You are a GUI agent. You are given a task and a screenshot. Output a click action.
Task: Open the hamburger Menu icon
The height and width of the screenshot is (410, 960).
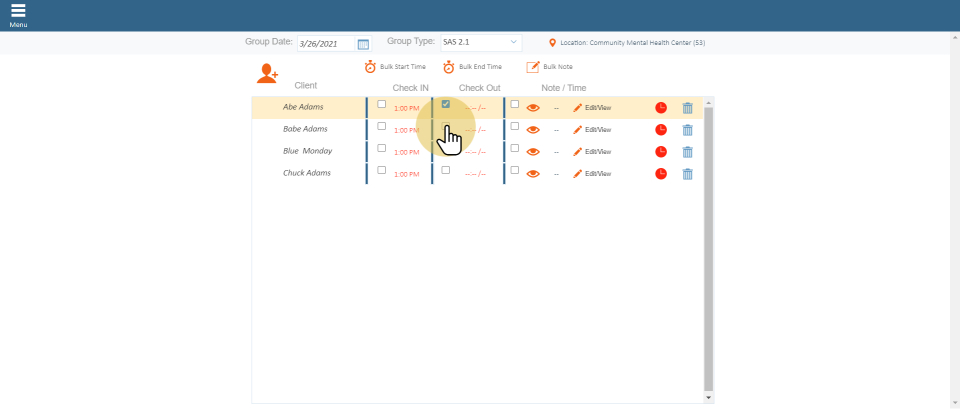coord(18,11)
